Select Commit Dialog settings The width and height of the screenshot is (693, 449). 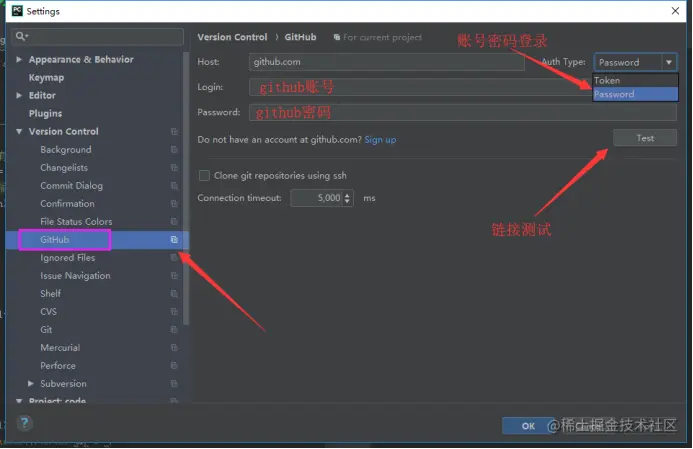coord(72,186)
